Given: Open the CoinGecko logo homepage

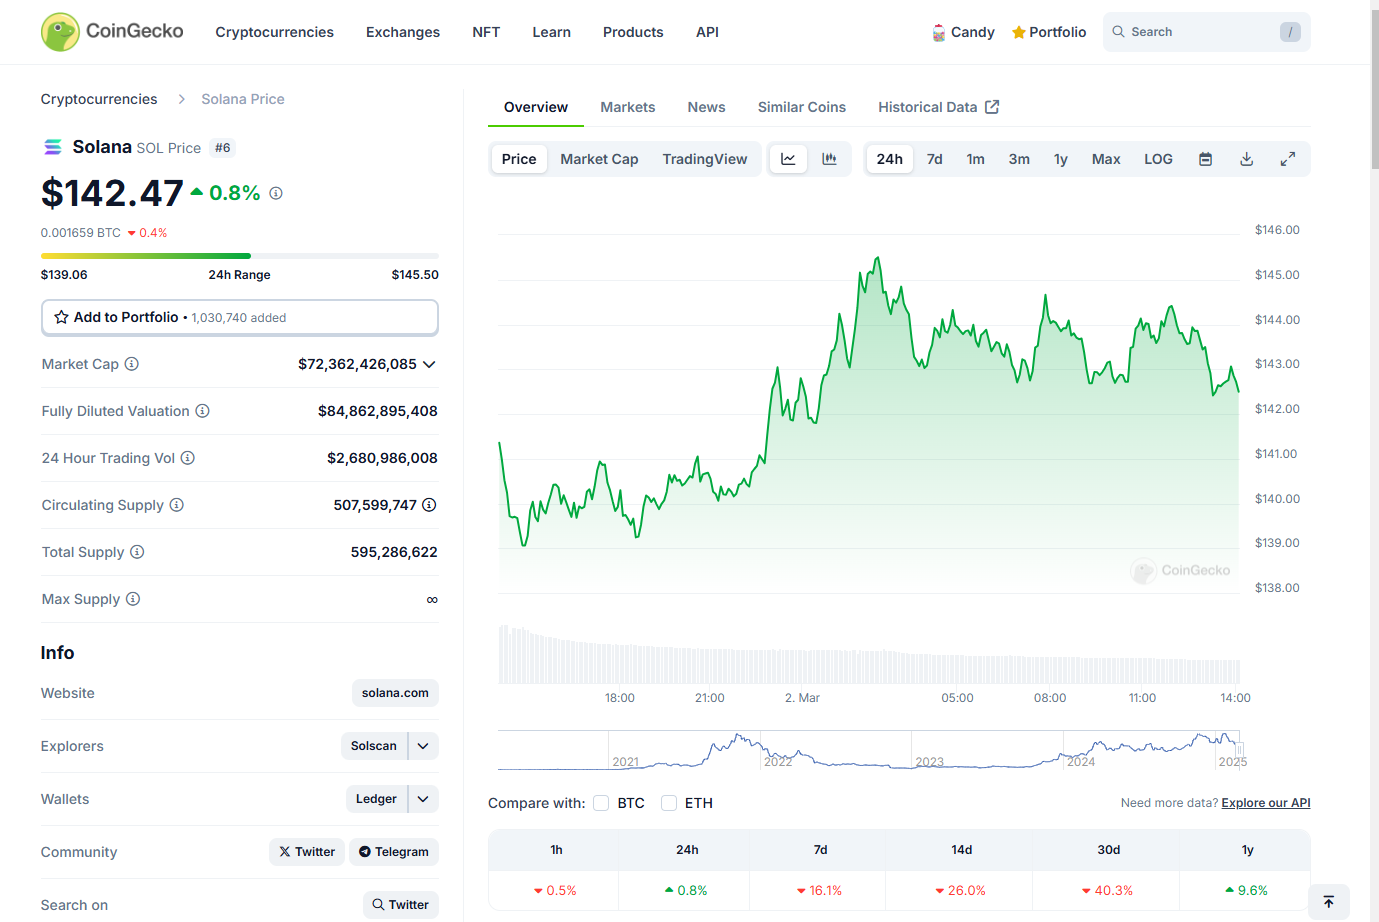Looking at the screenshot, I should tap(112, 32).
